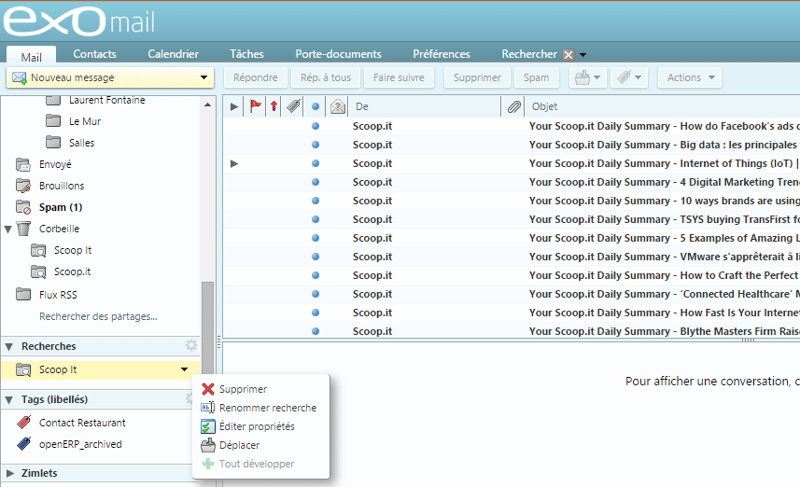Image resolution: width=800 pixels, height=487 pixels.
Task: Click the Faire suivre button
Action: [398, 78]
